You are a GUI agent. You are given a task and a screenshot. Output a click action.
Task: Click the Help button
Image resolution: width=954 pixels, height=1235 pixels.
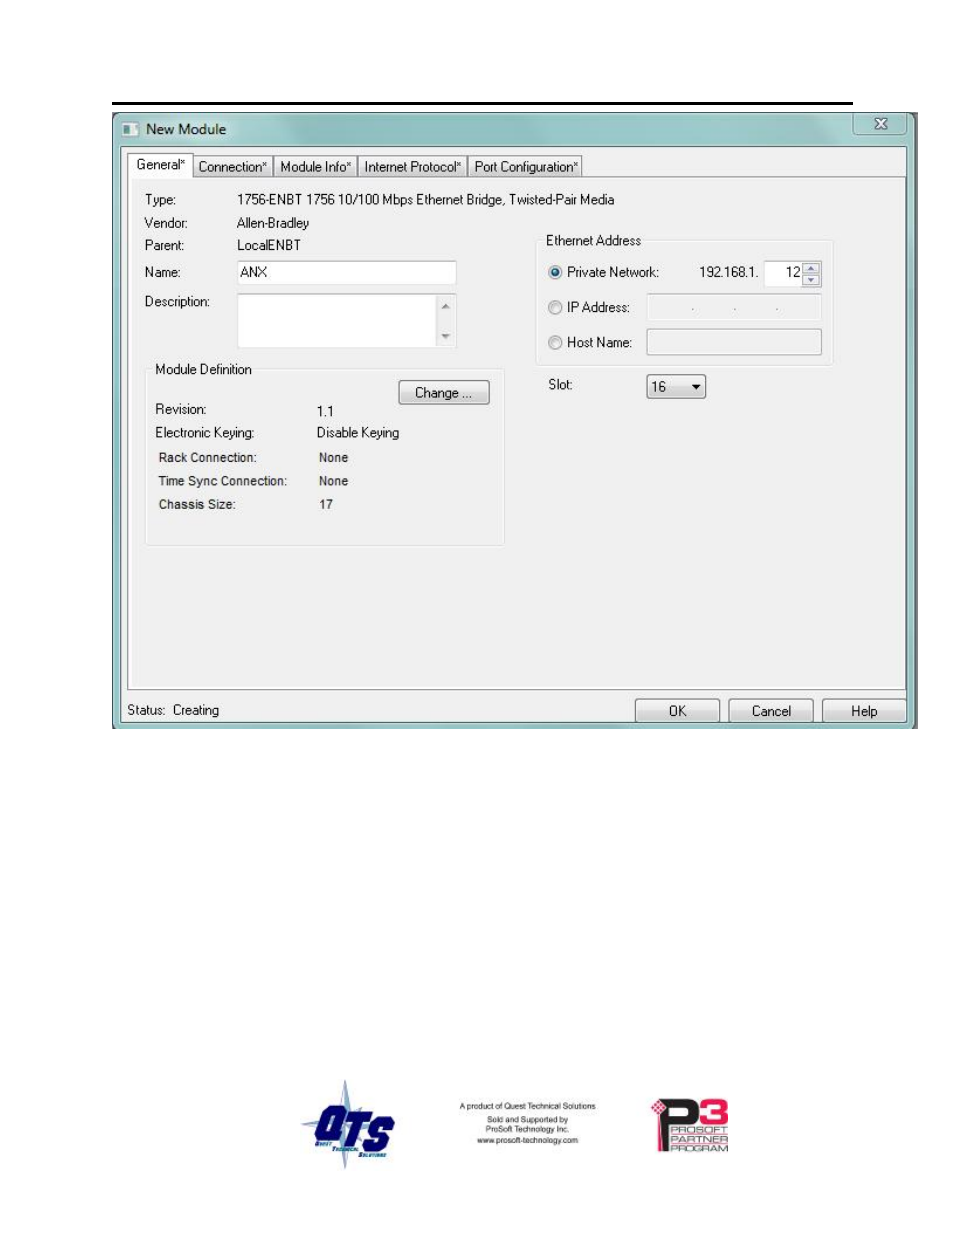[864, 711]
